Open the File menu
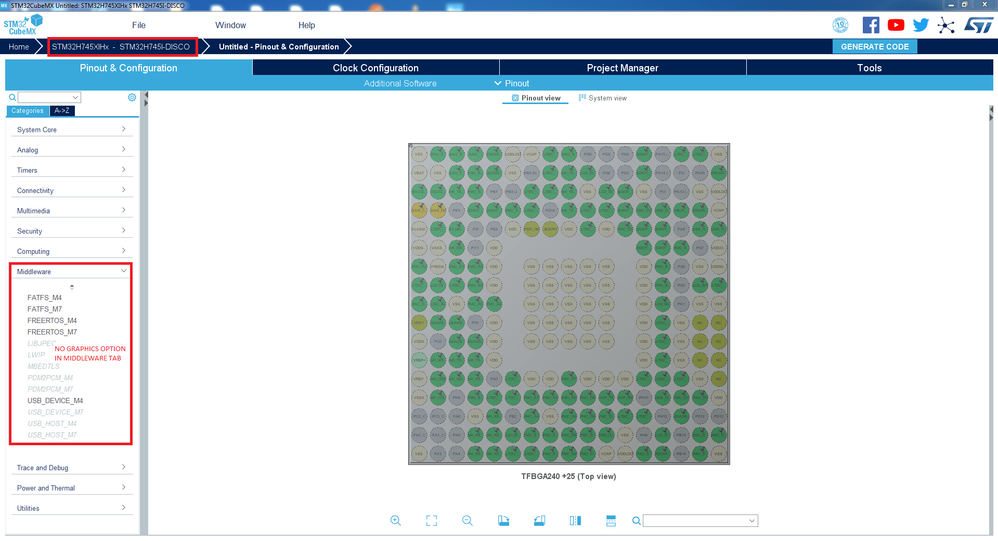 point(139,25)
